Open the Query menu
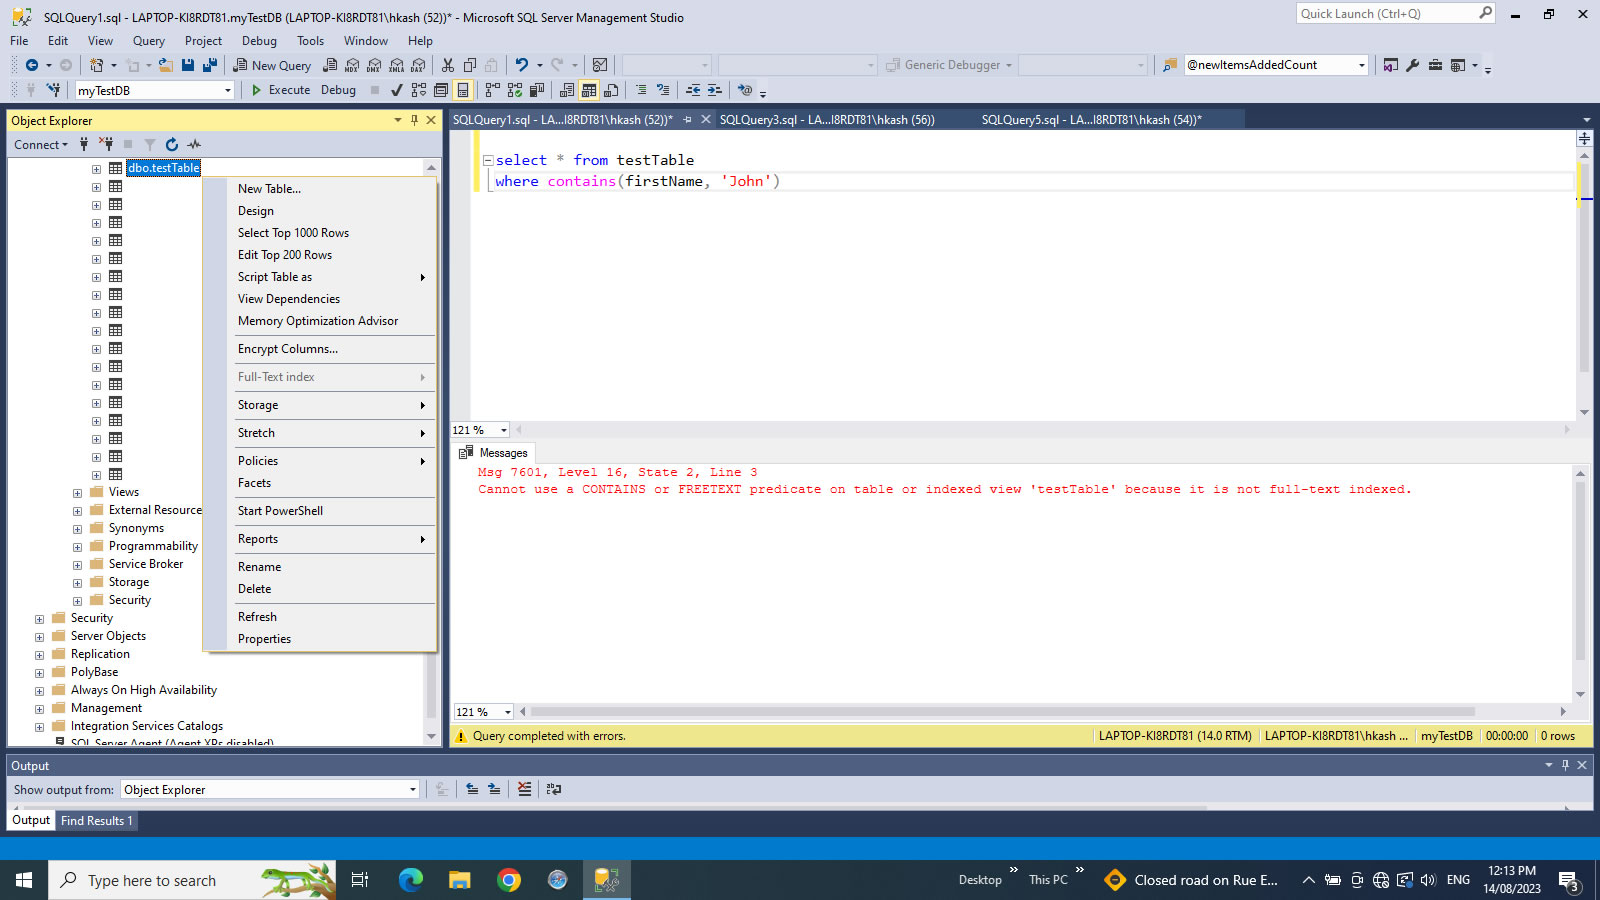The width and height of the screenshot is (1600, 900). [149, 41]
